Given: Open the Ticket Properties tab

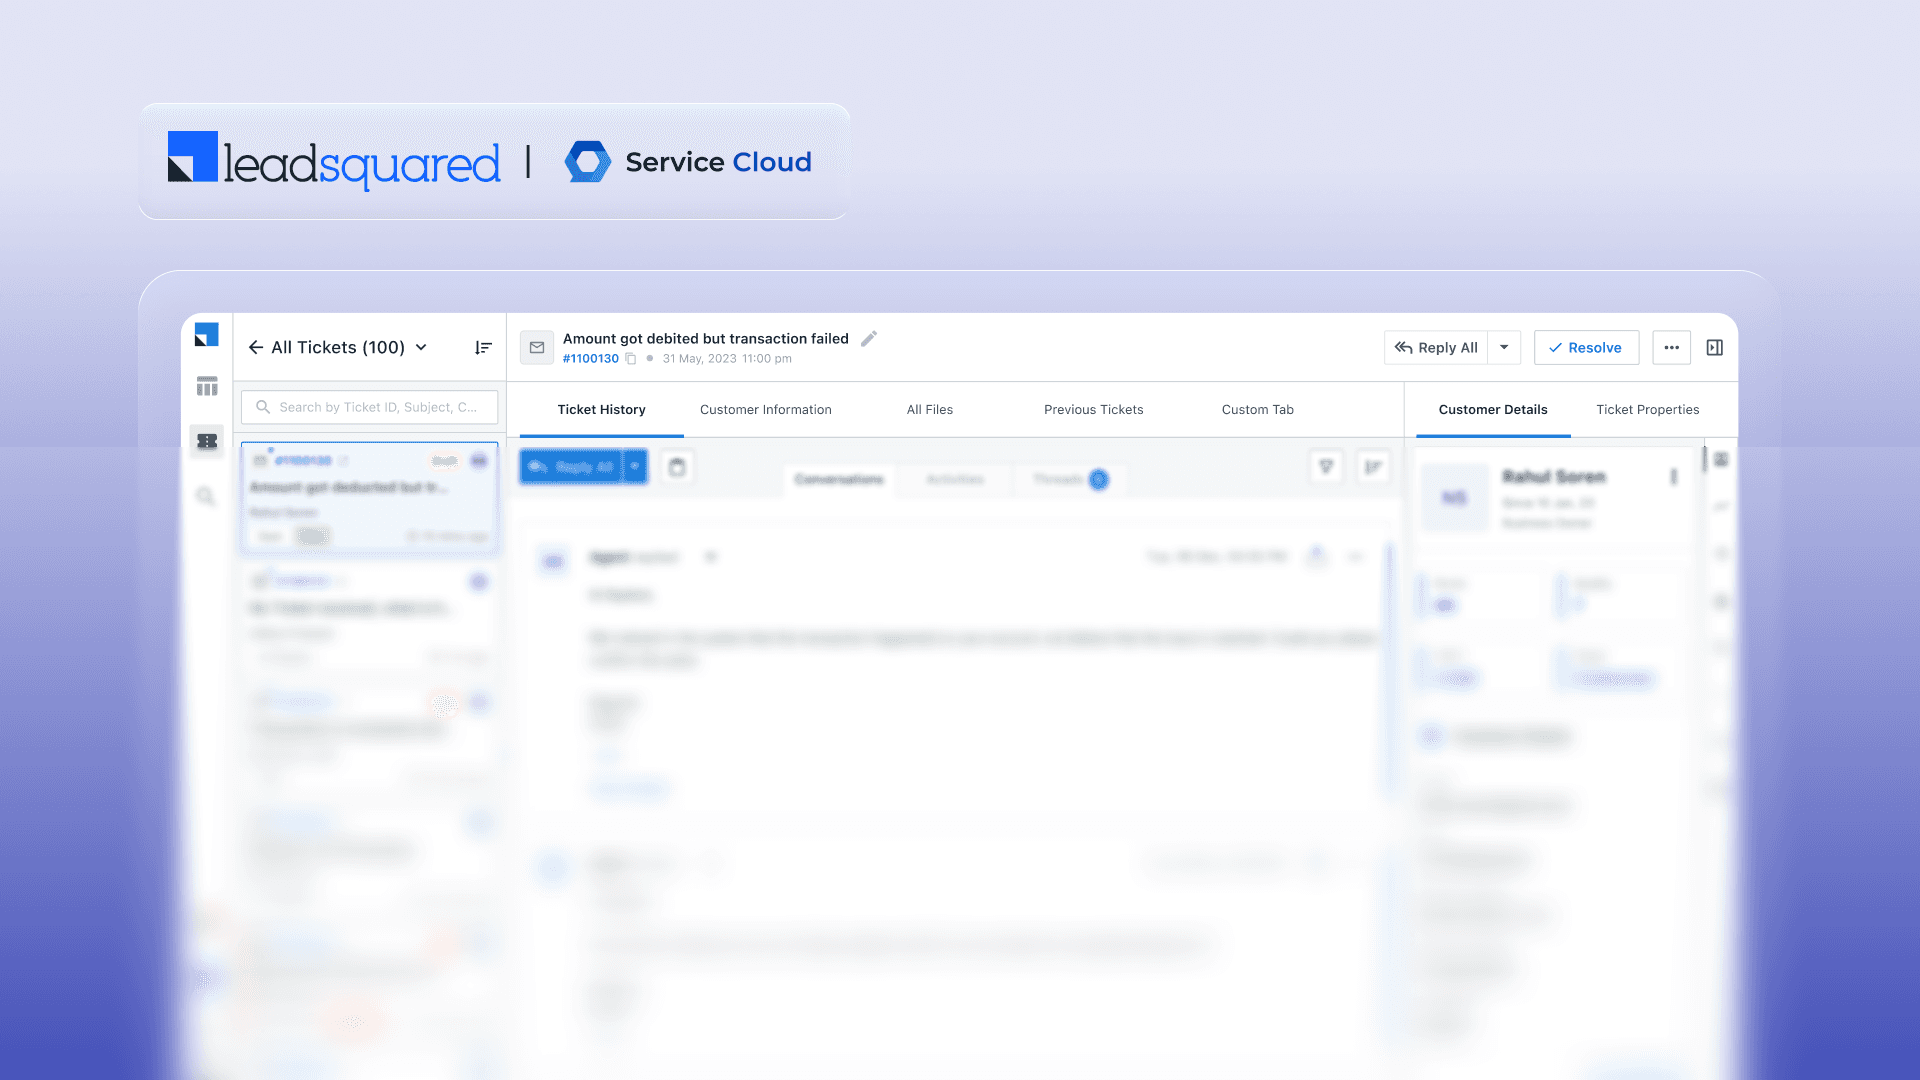Looking at the screenshot, I should [x=1647, y=410].
